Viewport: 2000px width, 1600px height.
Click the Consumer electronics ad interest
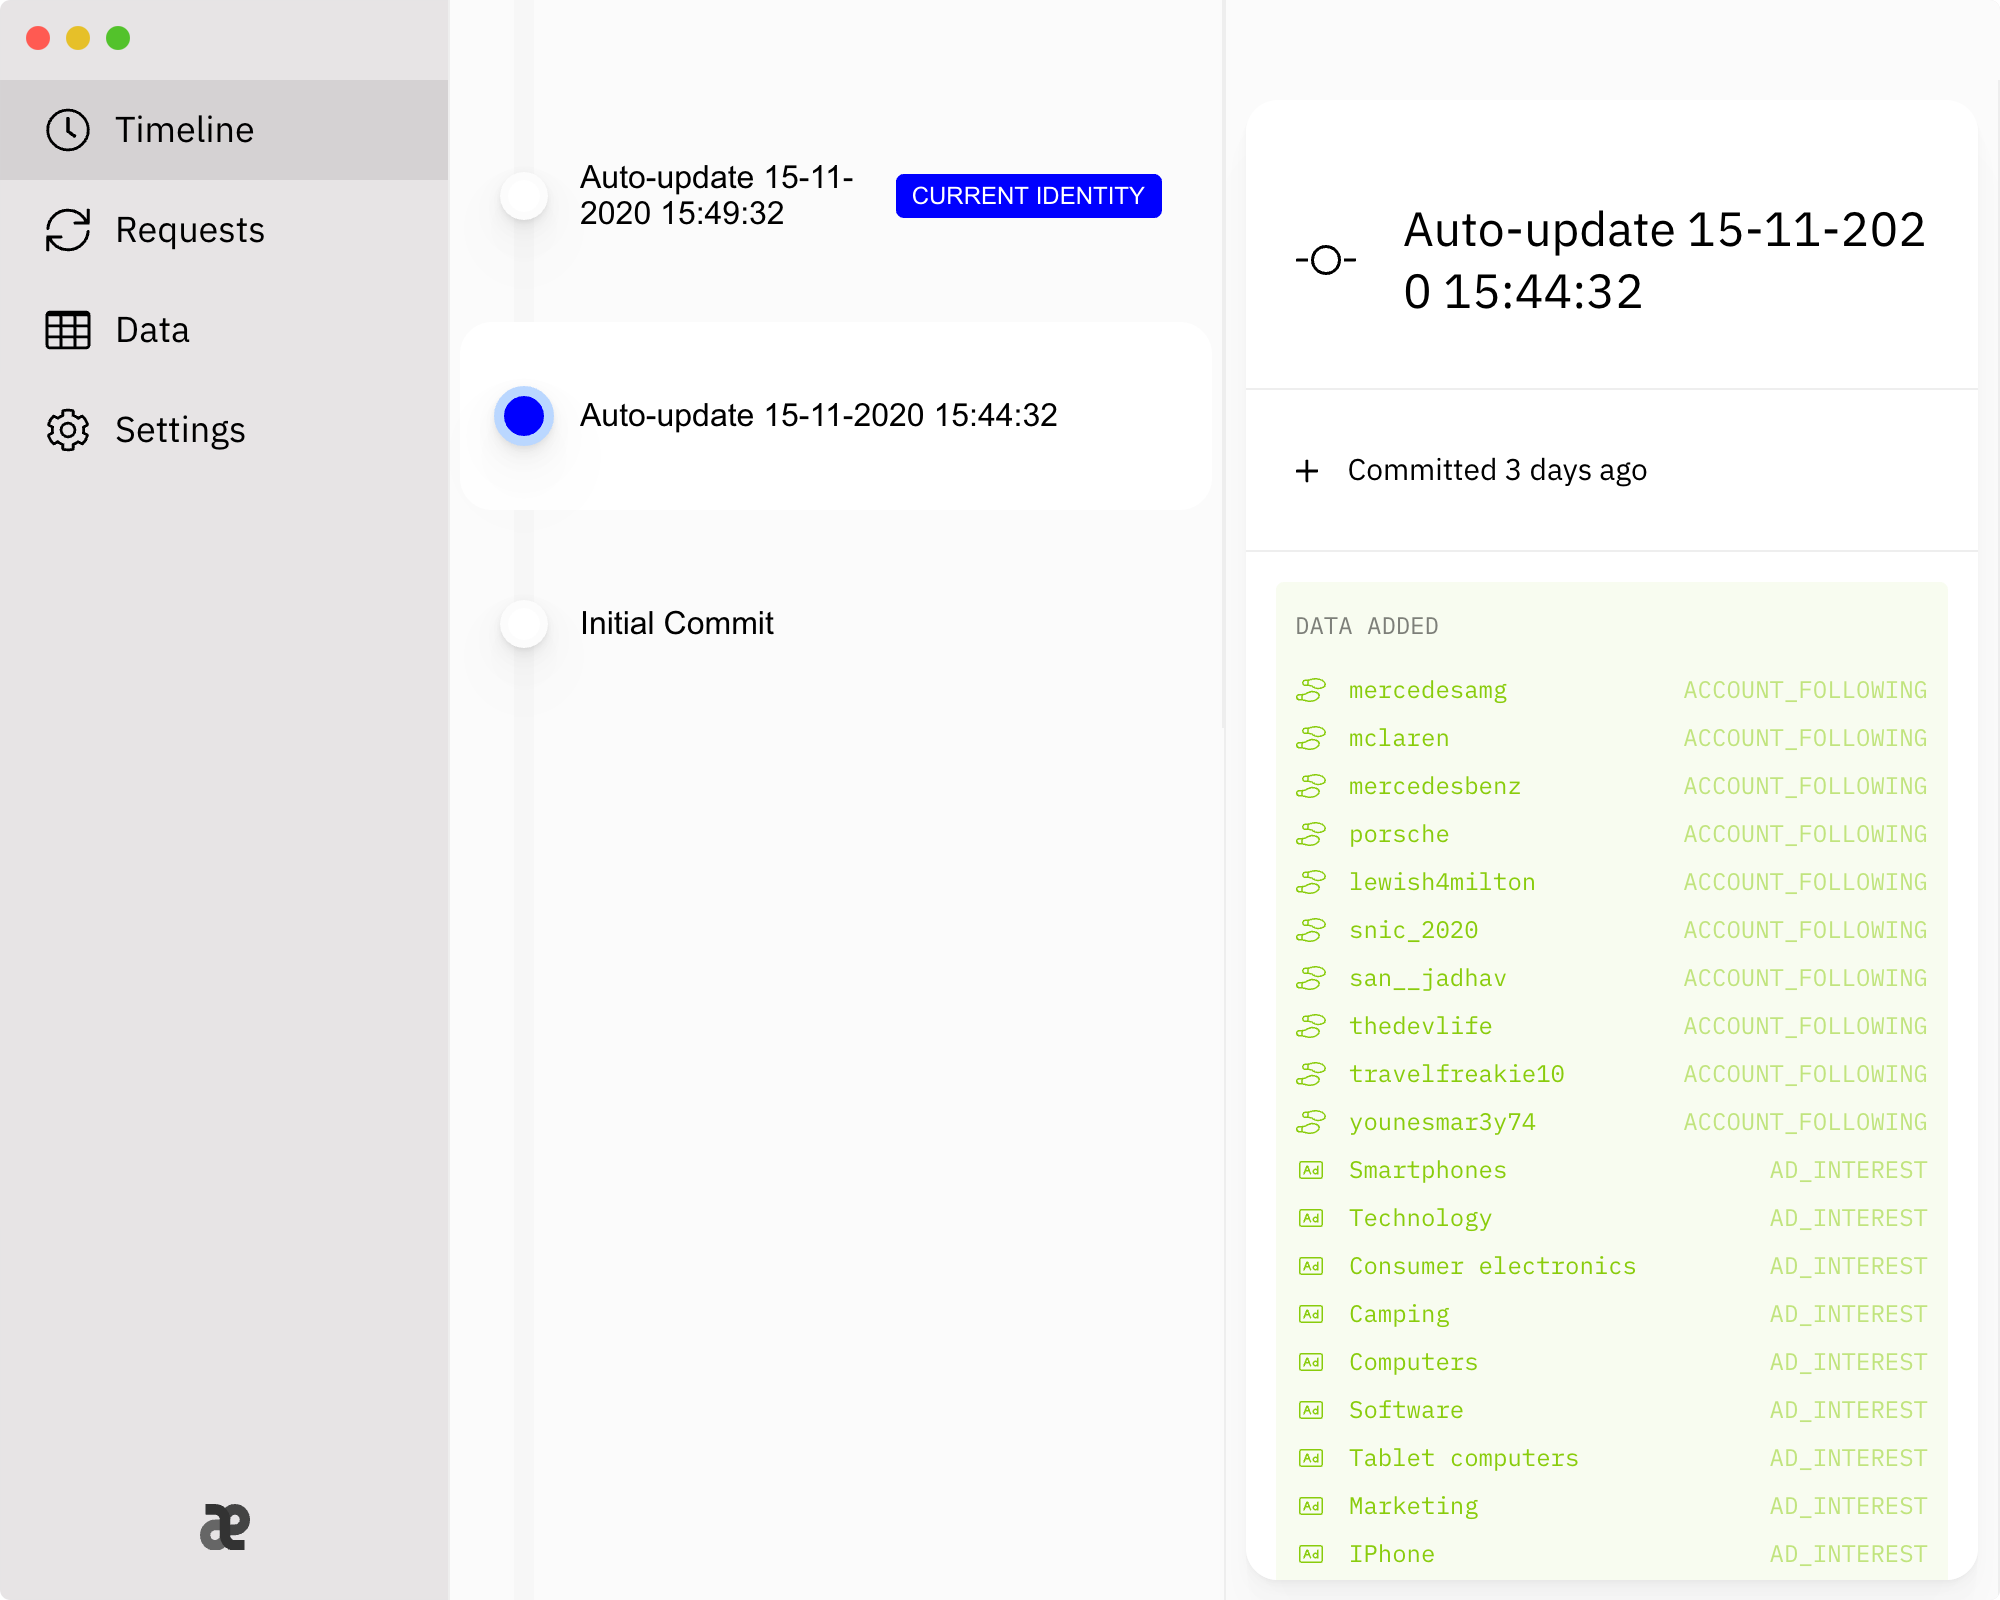click(x=1492, y=1266)
